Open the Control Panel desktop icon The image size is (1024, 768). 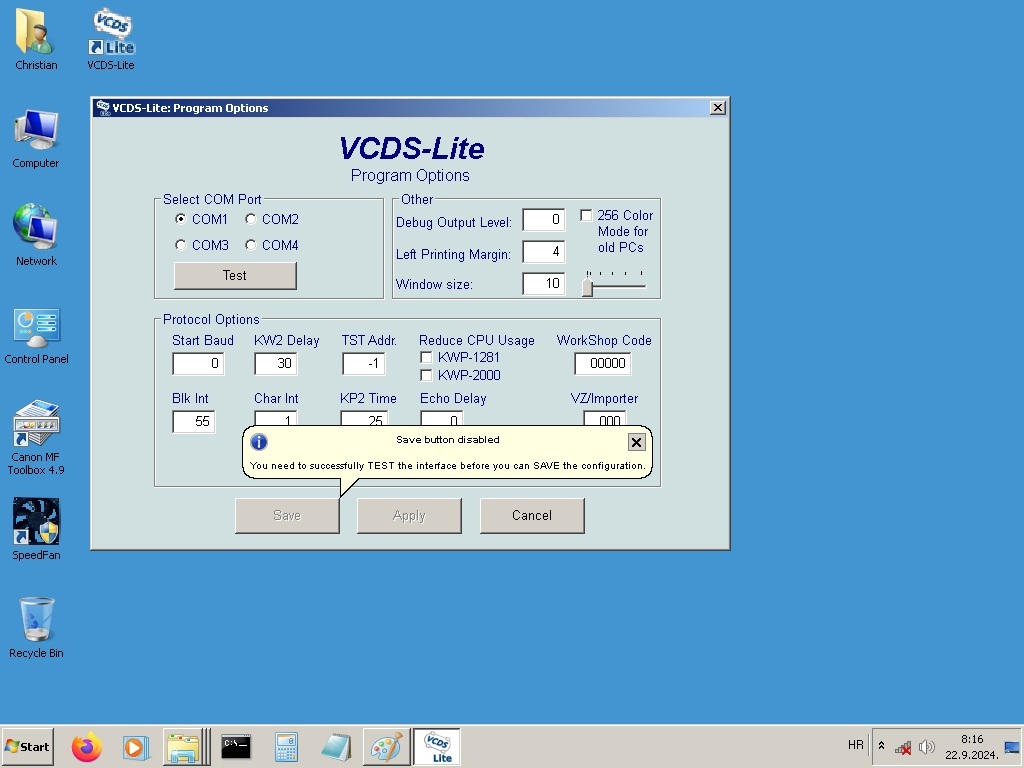tap(36, 334)
